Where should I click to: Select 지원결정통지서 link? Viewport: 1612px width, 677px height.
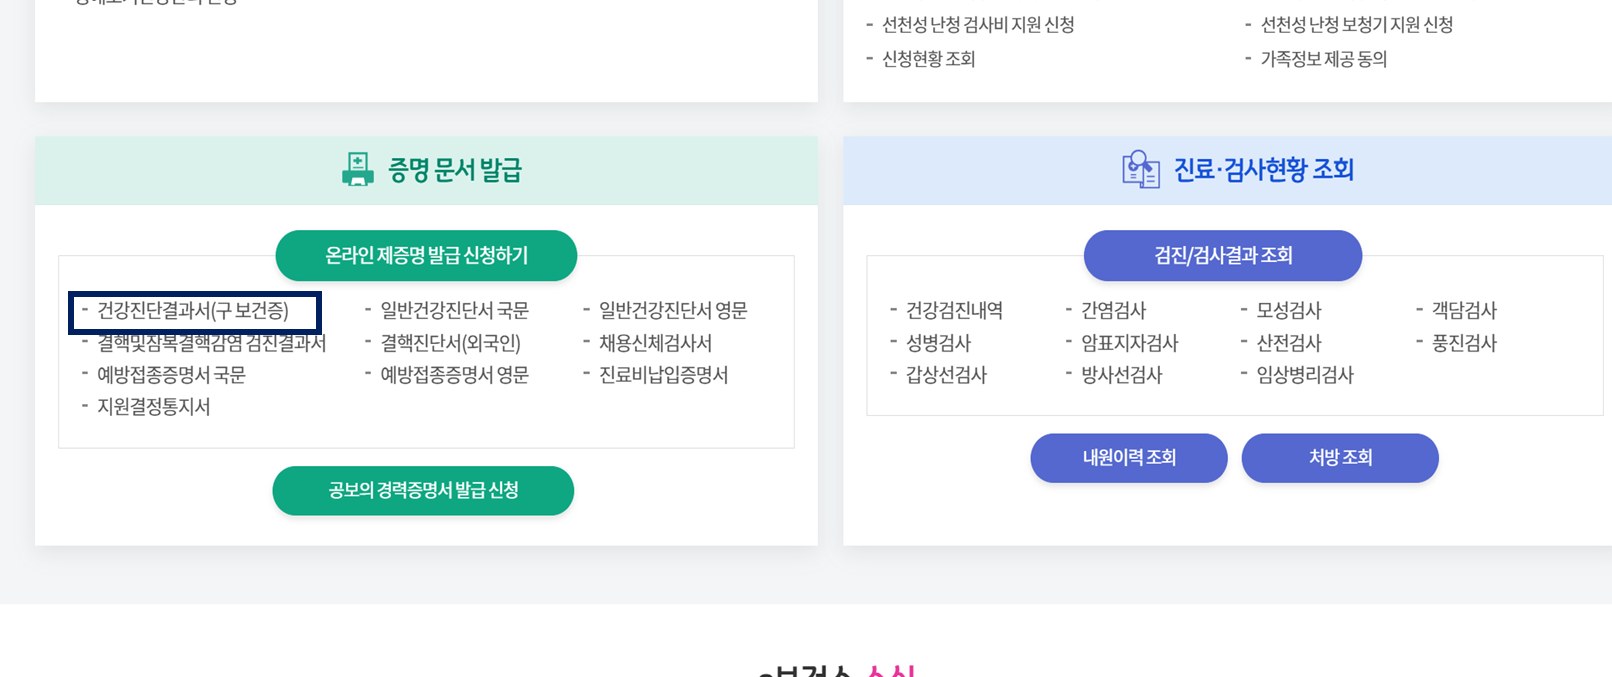(x=152, y=407)
